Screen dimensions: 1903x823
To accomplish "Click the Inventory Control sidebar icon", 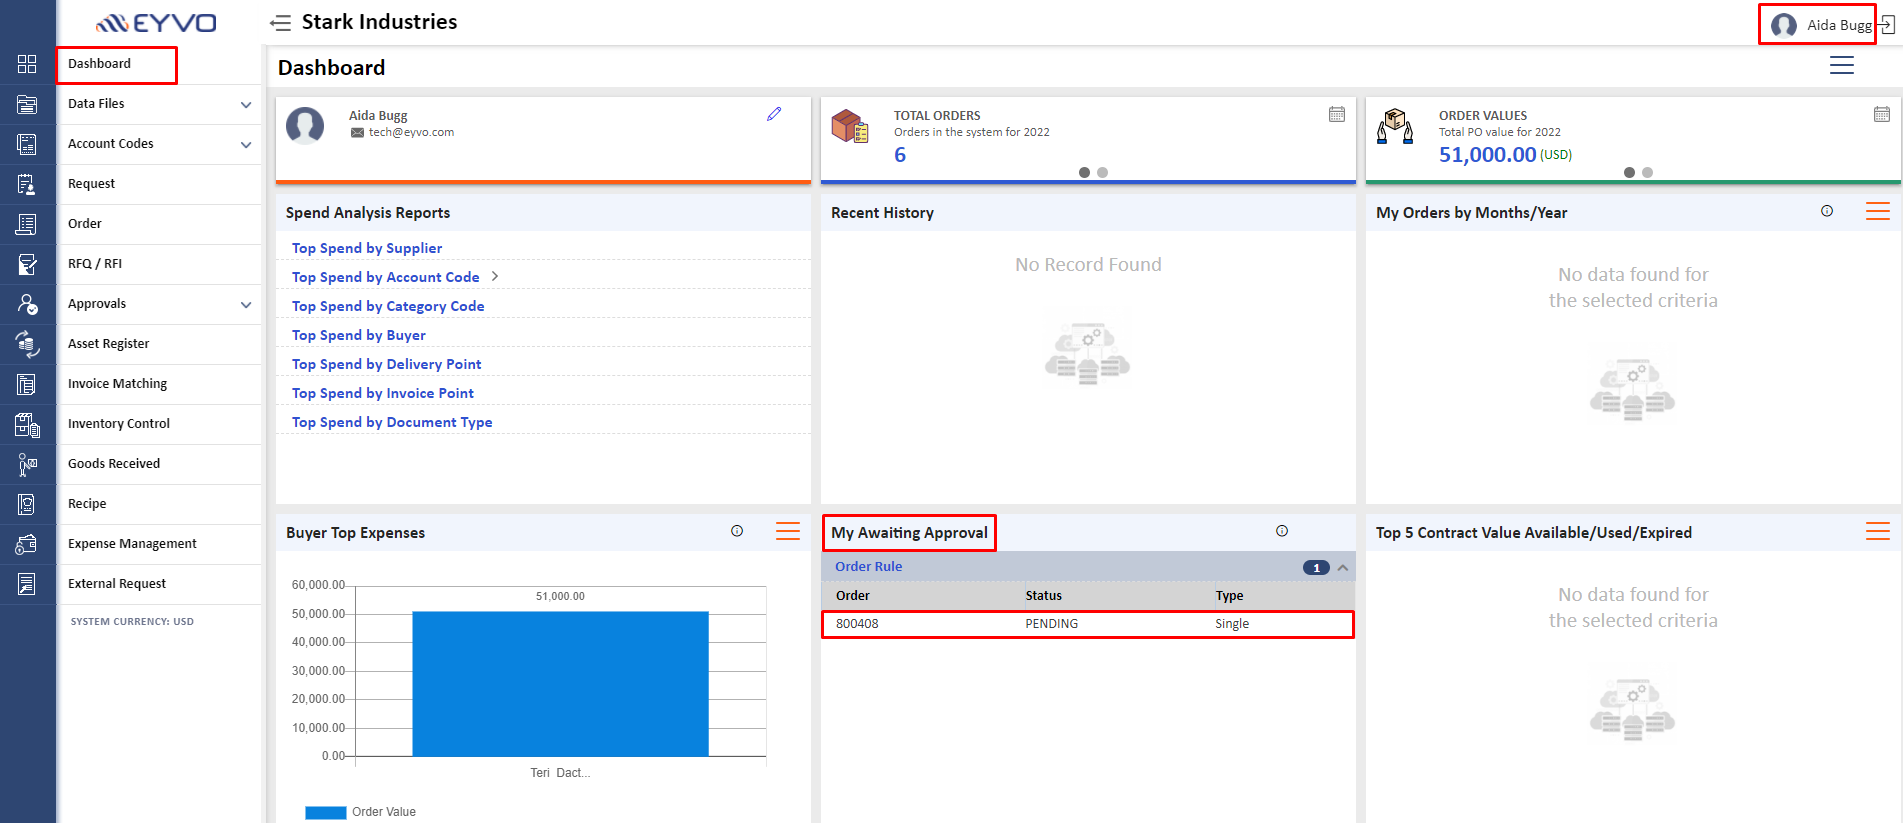I will coord(27,424).
